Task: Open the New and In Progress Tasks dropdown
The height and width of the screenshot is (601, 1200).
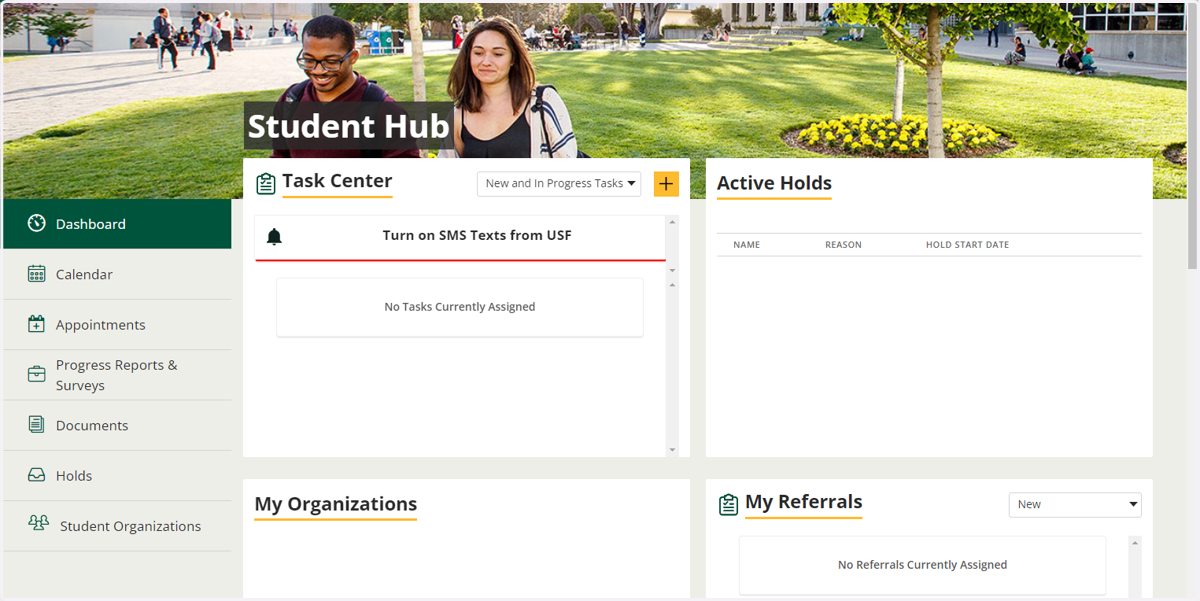Action: tap(559, 183)
